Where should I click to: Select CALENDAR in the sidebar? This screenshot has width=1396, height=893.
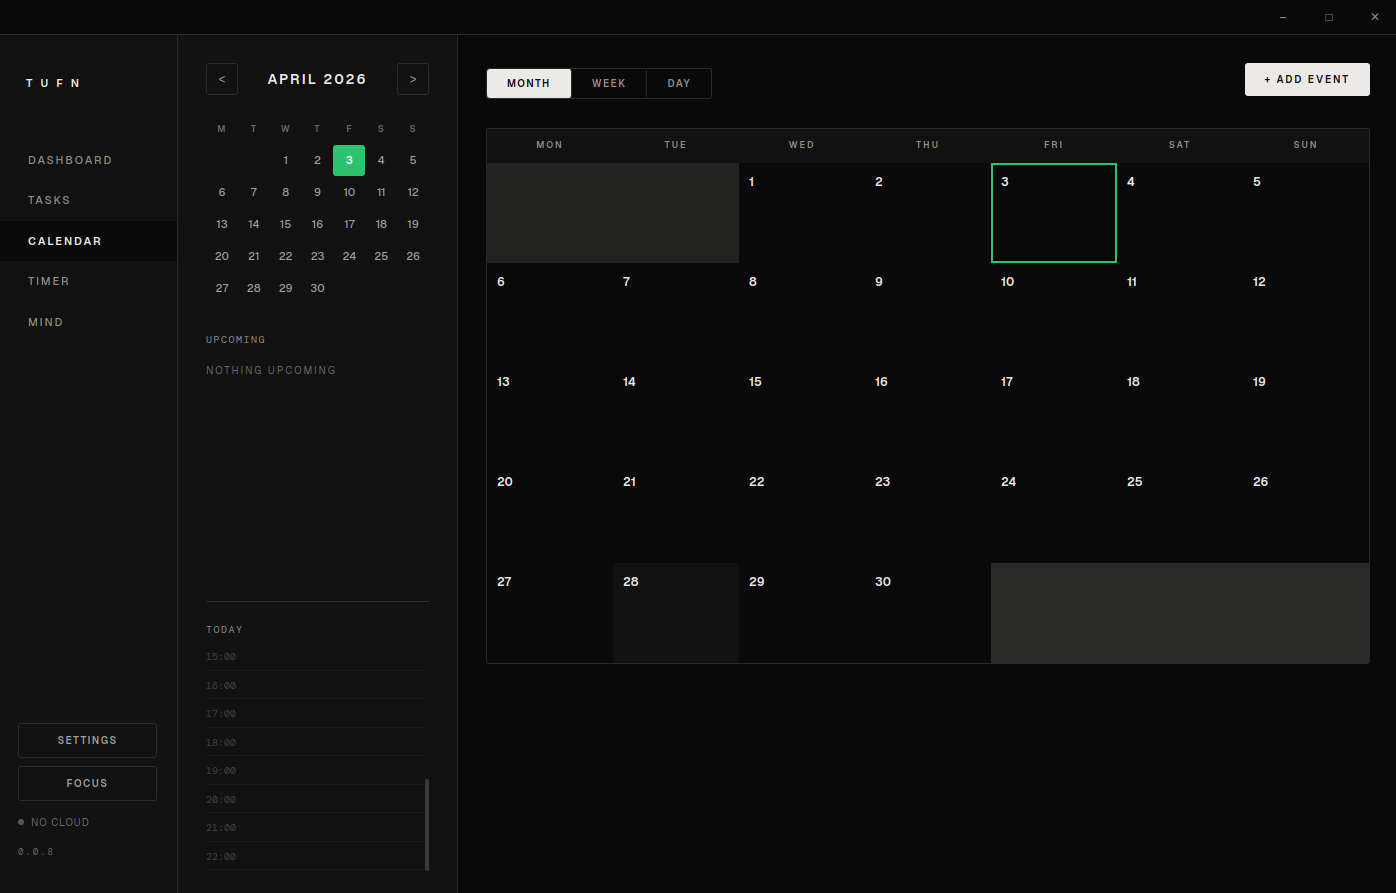tap(65, 240)
